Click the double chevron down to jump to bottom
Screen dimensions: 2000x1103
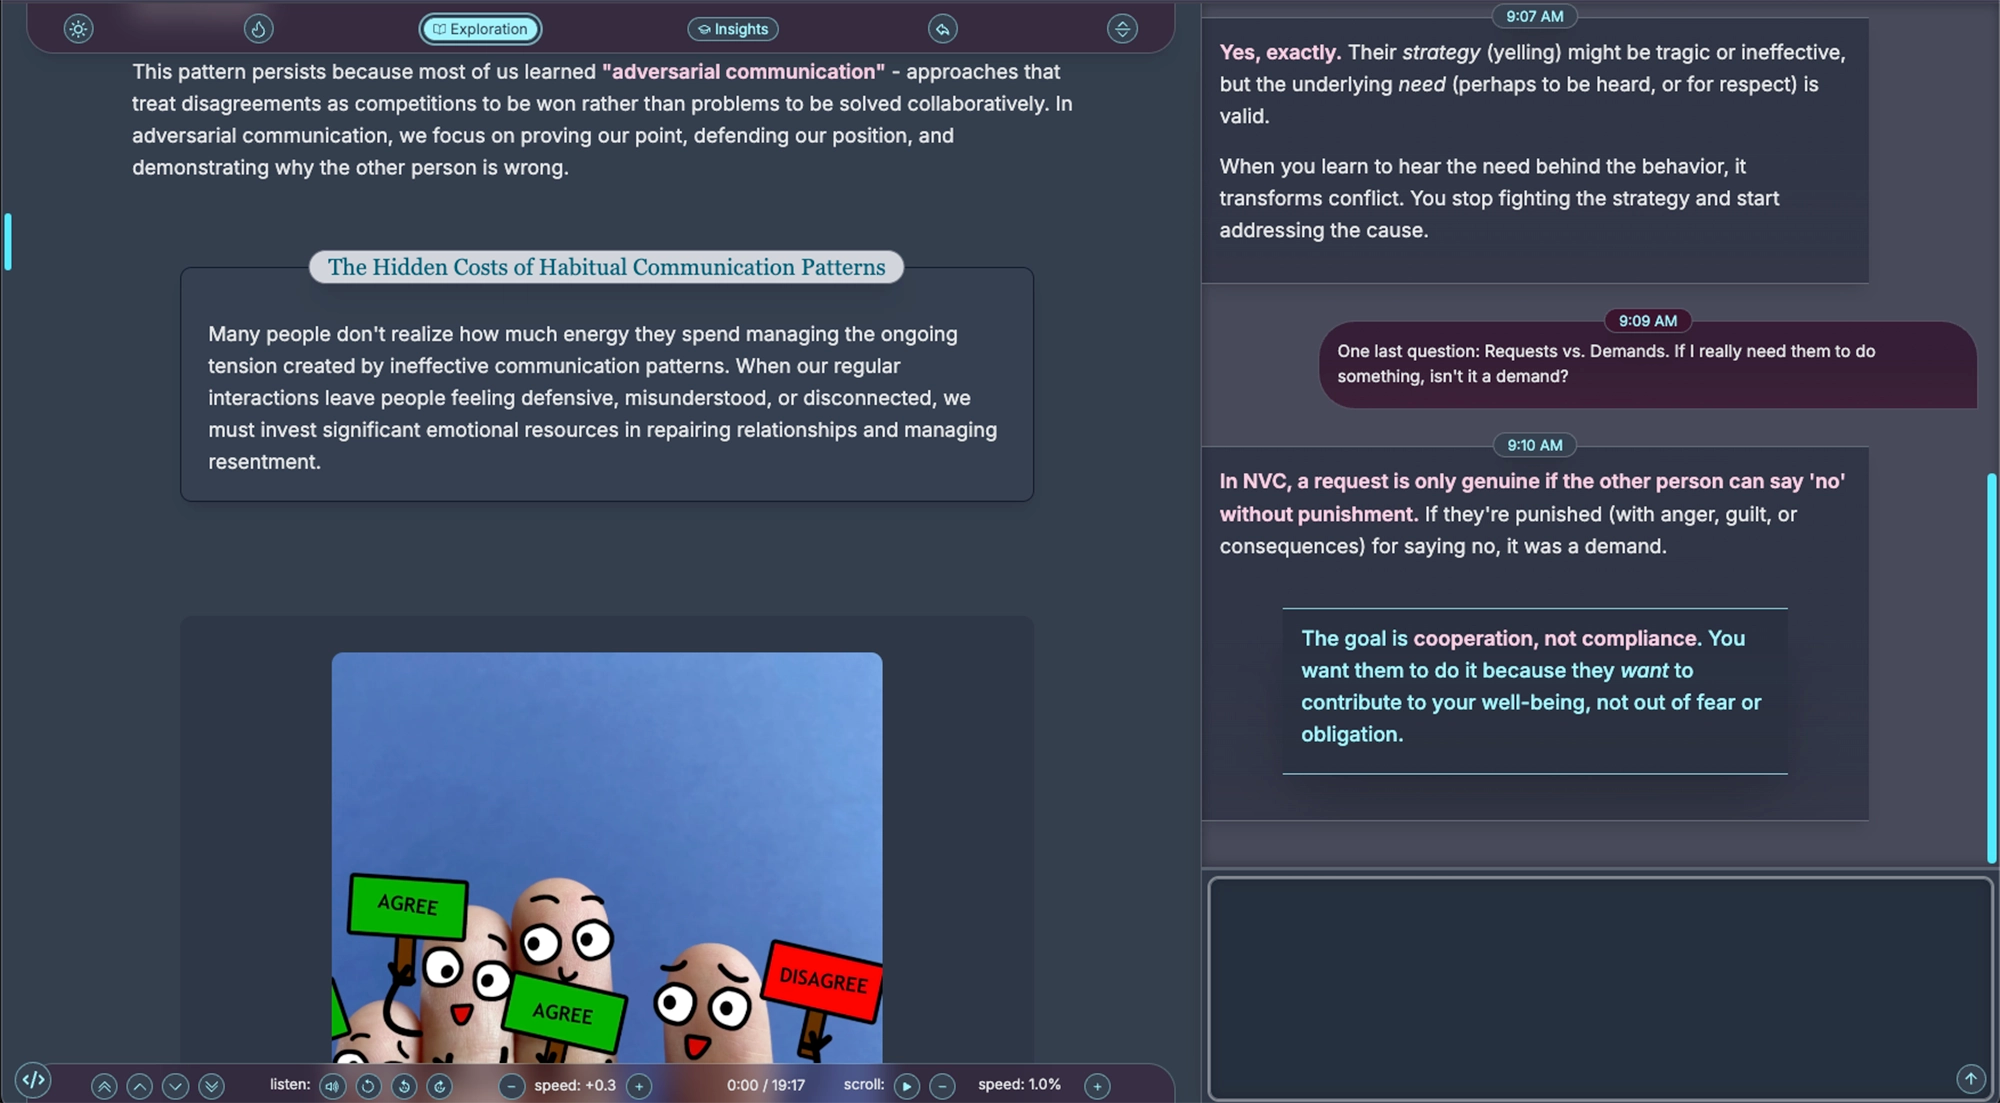pos(211,1086)
